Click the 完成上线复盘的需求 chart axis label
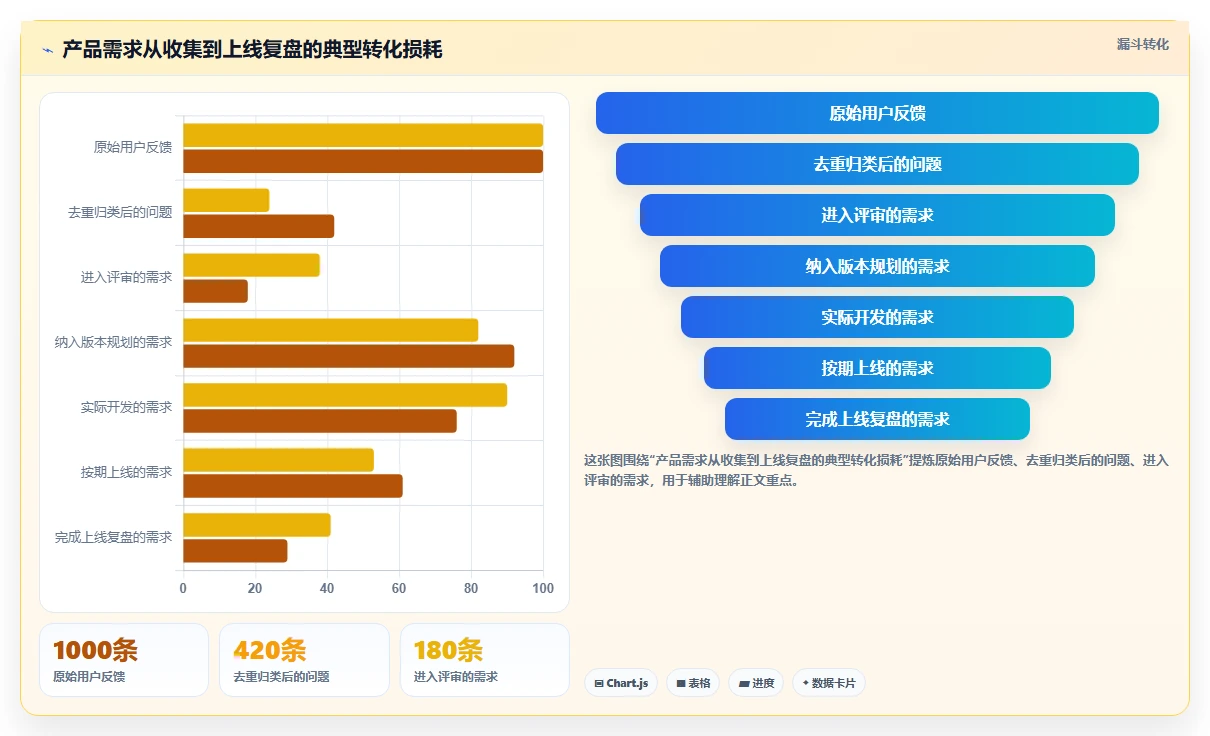 coord(113,537)
